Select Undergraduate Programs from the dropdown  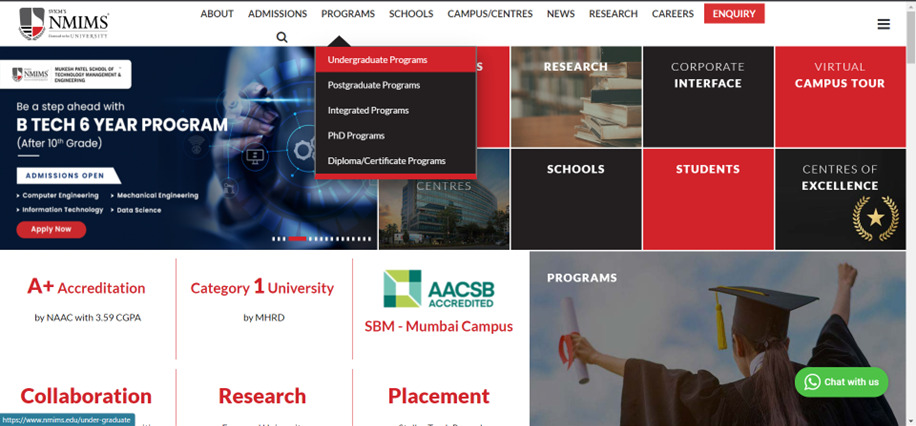point(377,60)
